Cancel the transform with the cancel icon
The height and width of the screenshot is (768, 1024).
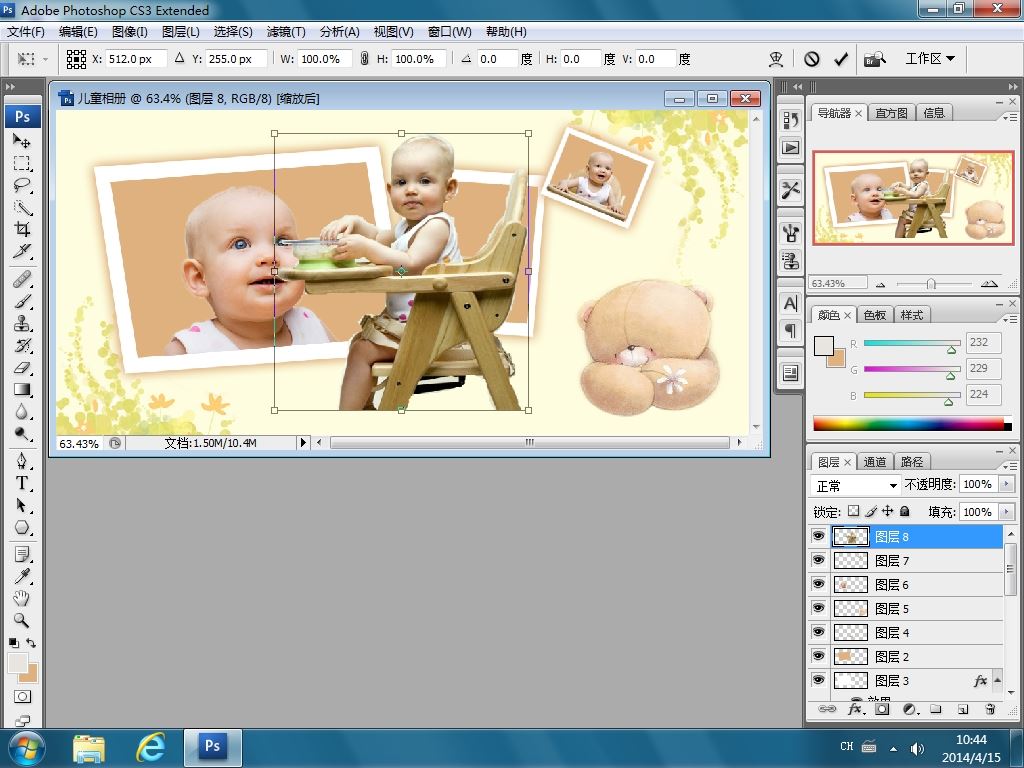[x=812, y=59]
